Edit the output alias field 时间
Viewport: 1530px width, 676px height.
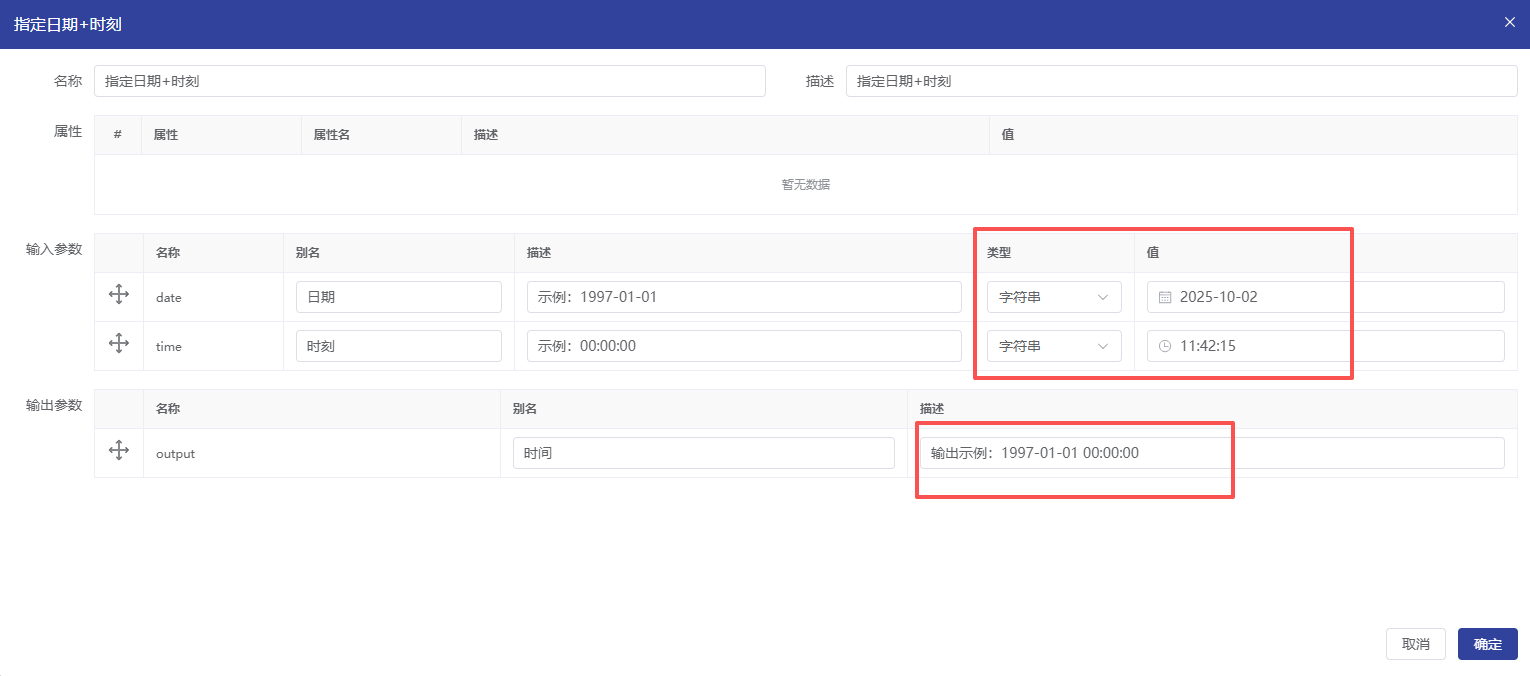(703, 453)
